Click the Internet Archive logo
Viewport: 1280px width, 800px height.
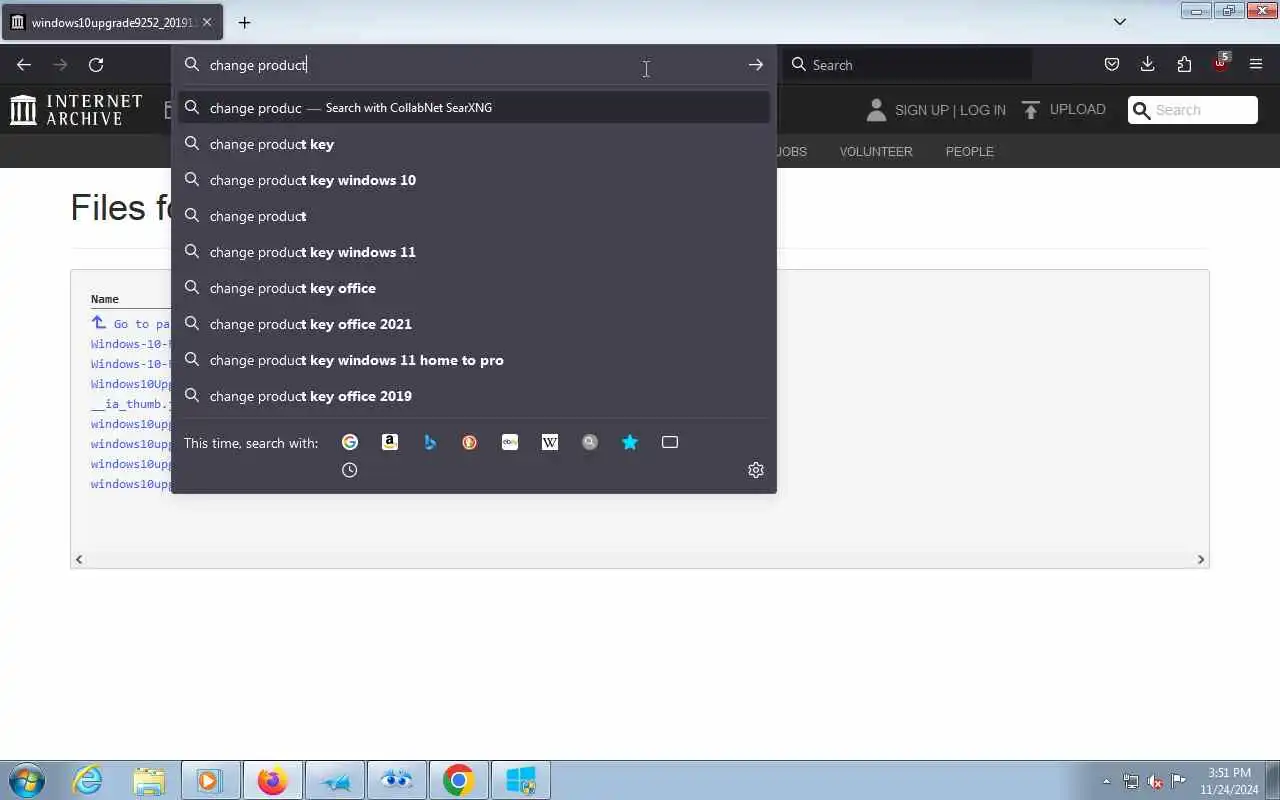(x=77, y=110)
